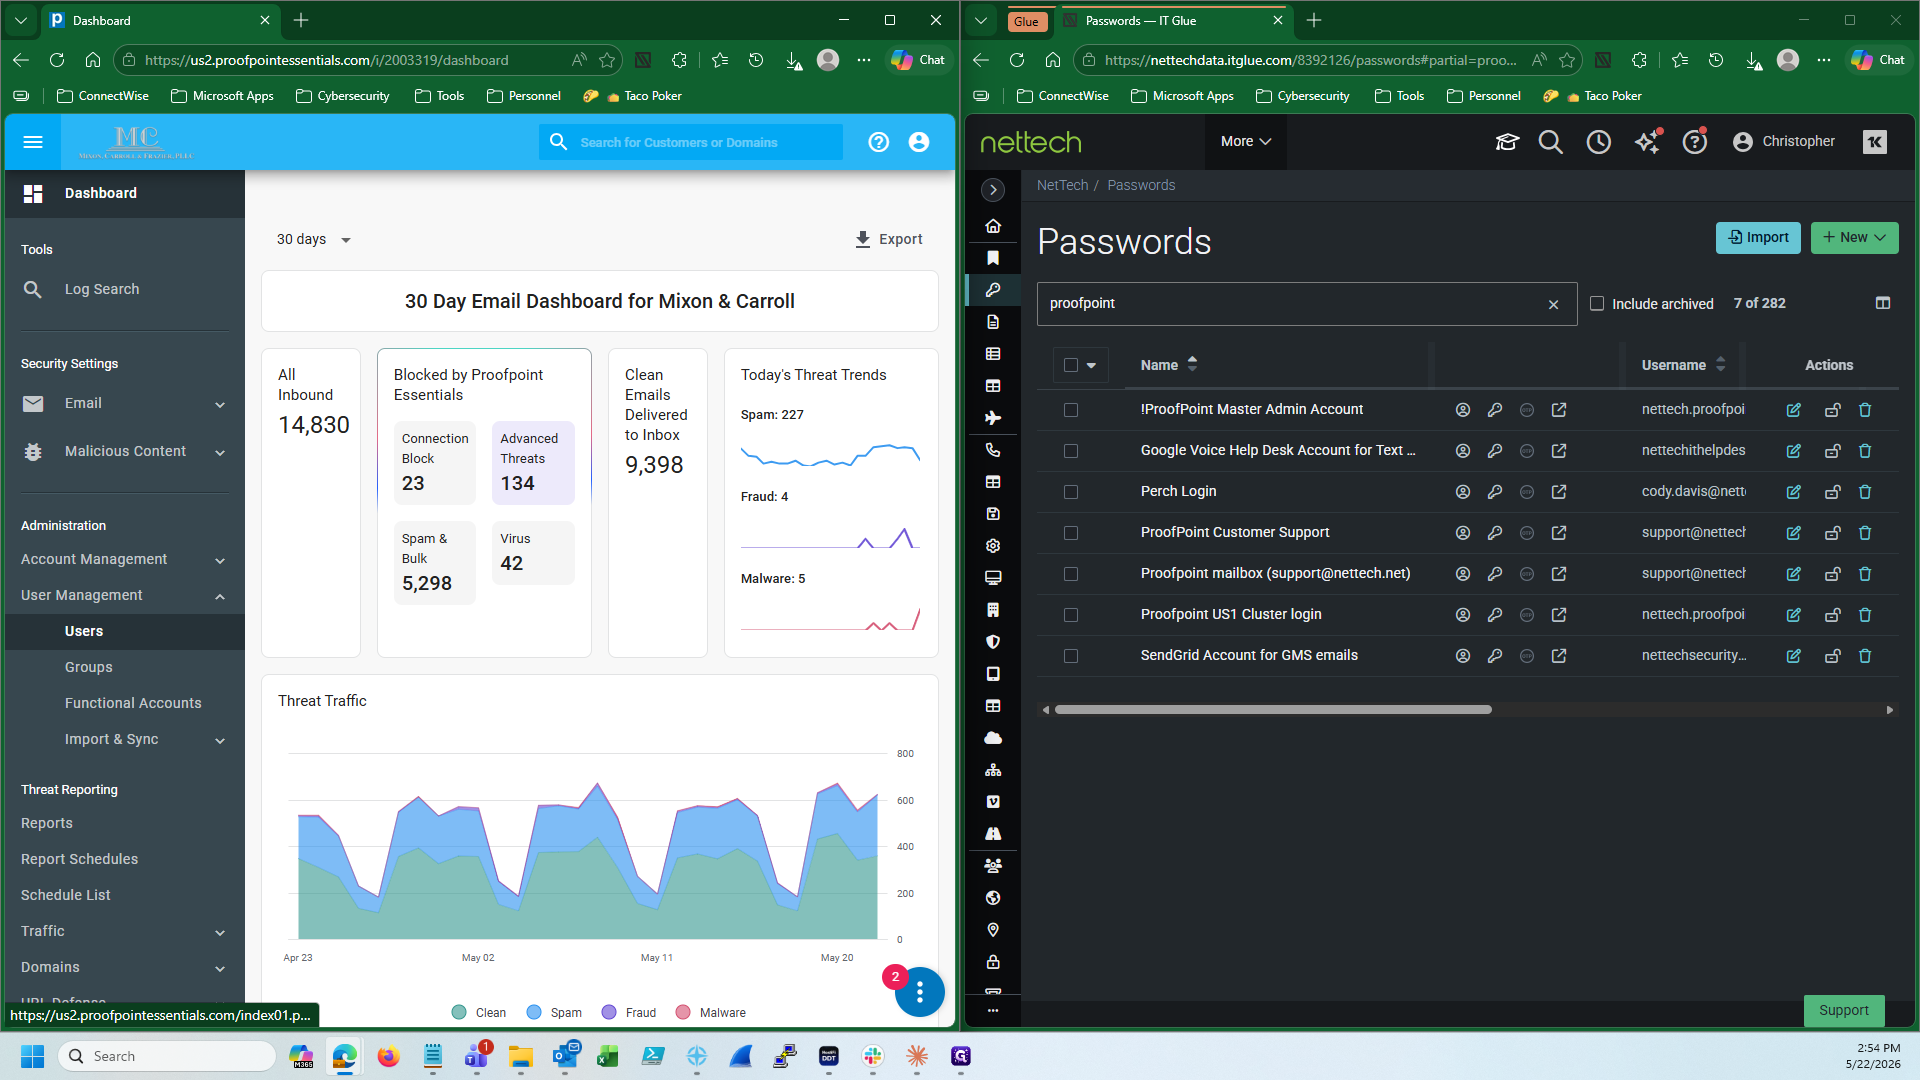This screenshot has width=1920, height=1080.
Task: Collapse the User Management section
Action: point(125,596)
